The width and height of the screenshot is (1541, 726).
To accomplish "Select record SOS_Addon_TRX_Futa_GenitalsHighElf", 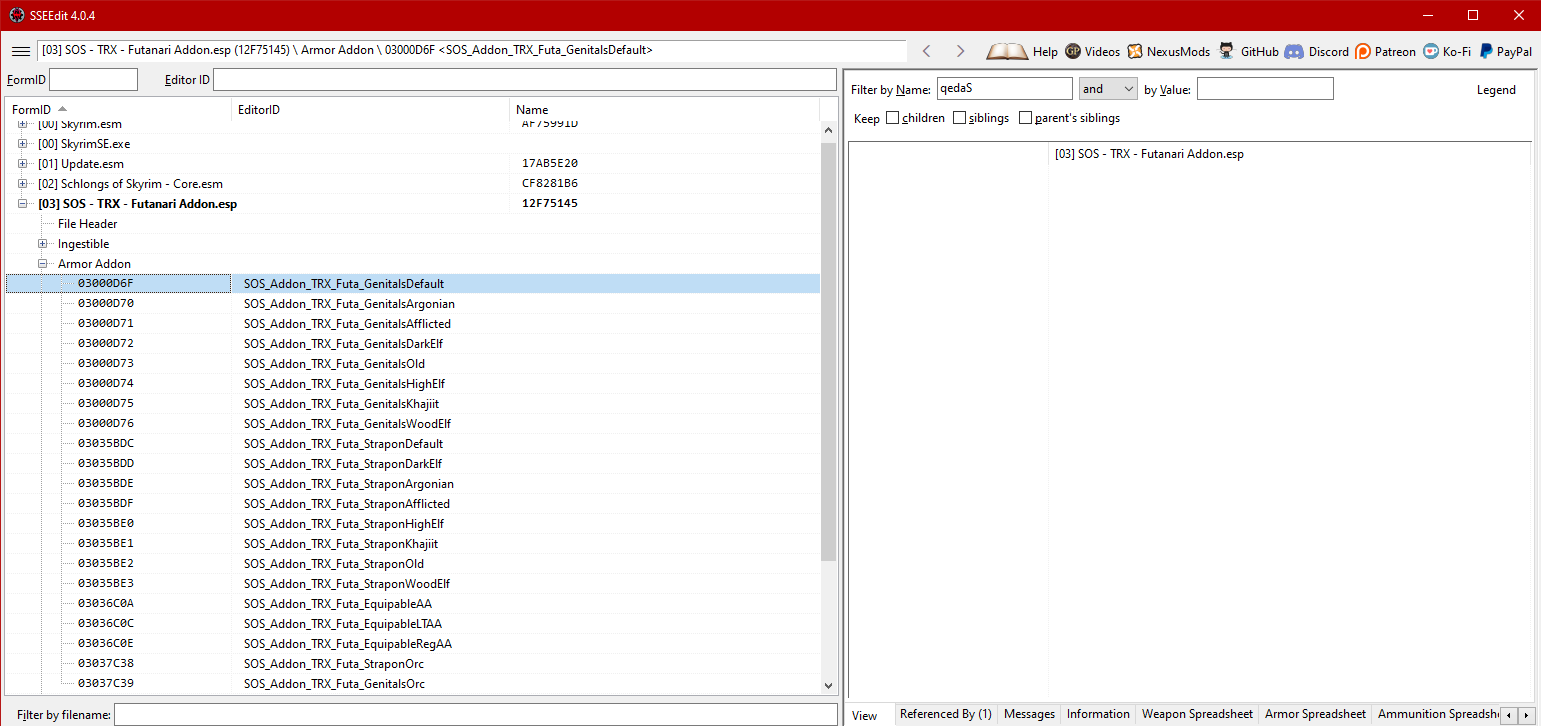I will click(x=412, y=384).
